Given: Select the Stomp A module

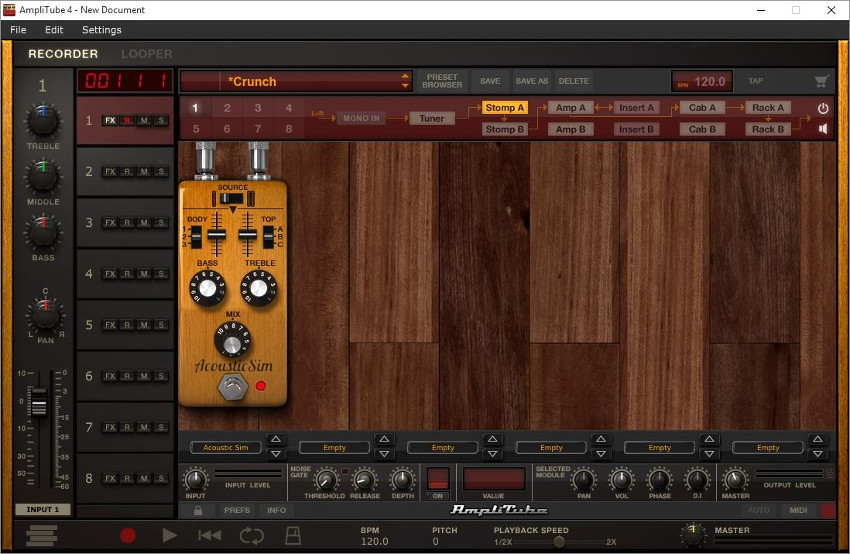Looking at the screenshot, I should click(x=505, y=108).
